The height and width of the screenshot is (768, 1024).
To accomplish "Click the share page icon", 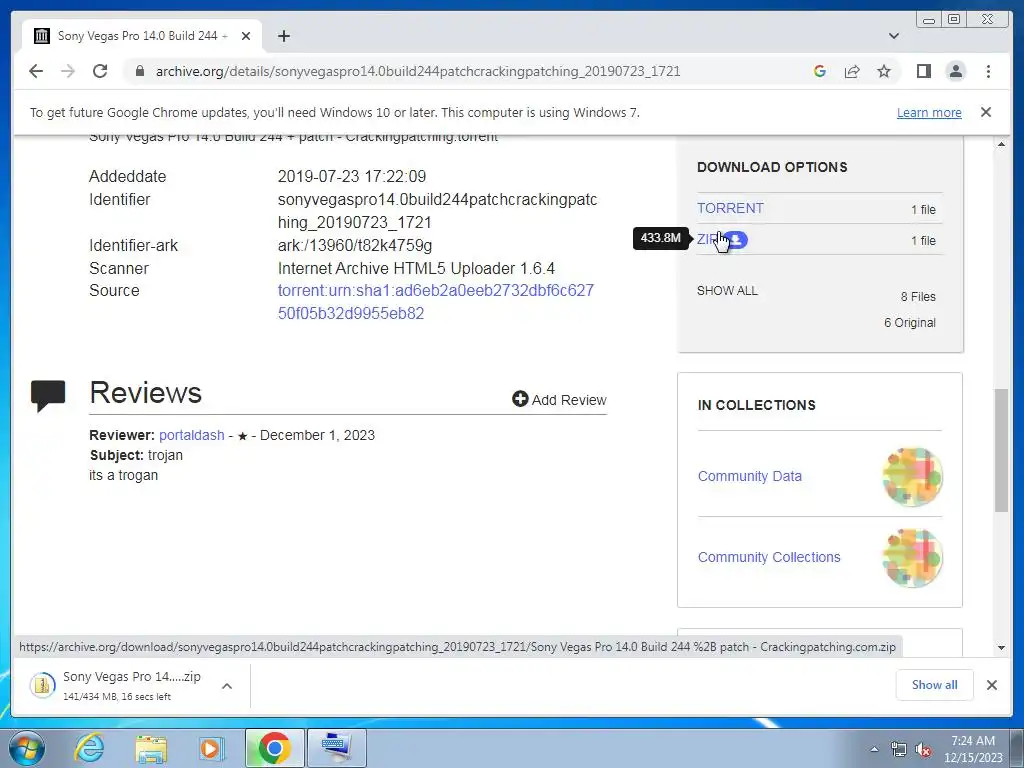I will tap(852, 71).
